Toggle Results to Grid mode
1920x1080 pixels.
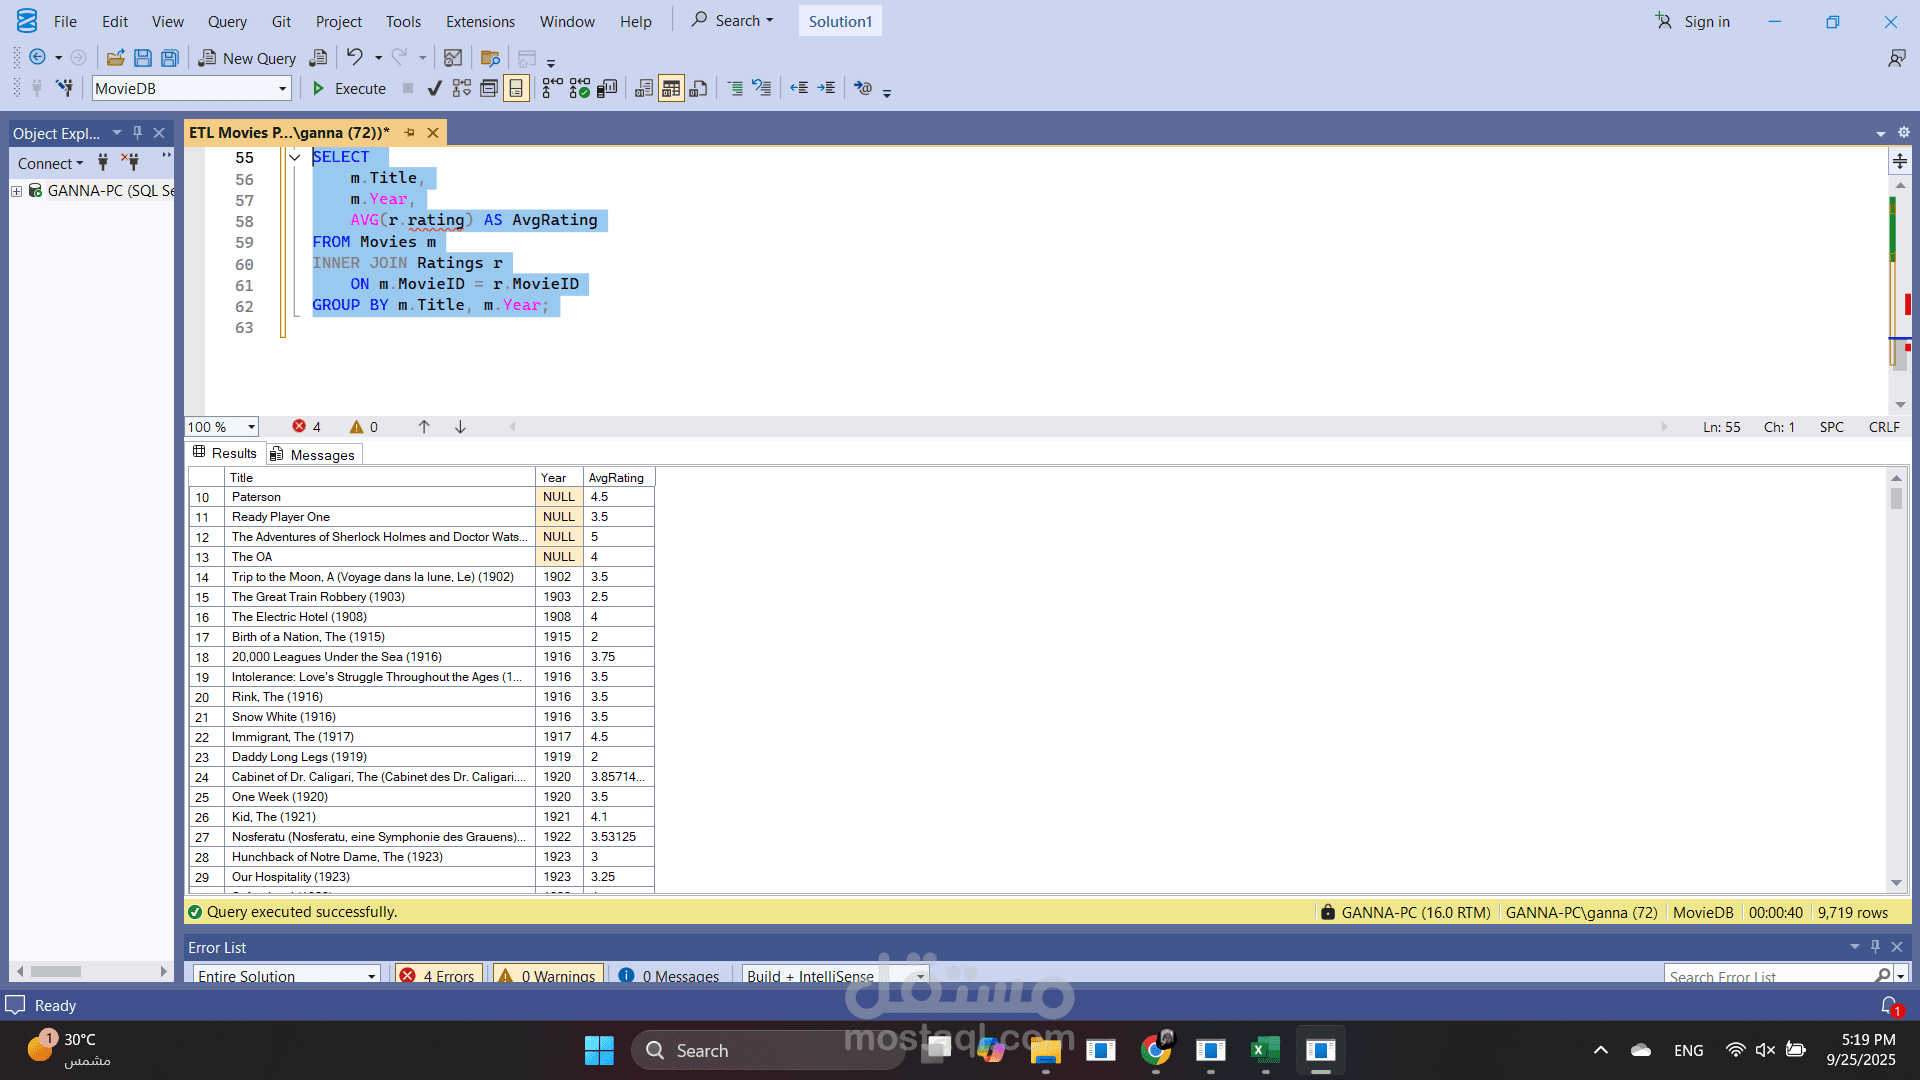click(x=671, y=89)
